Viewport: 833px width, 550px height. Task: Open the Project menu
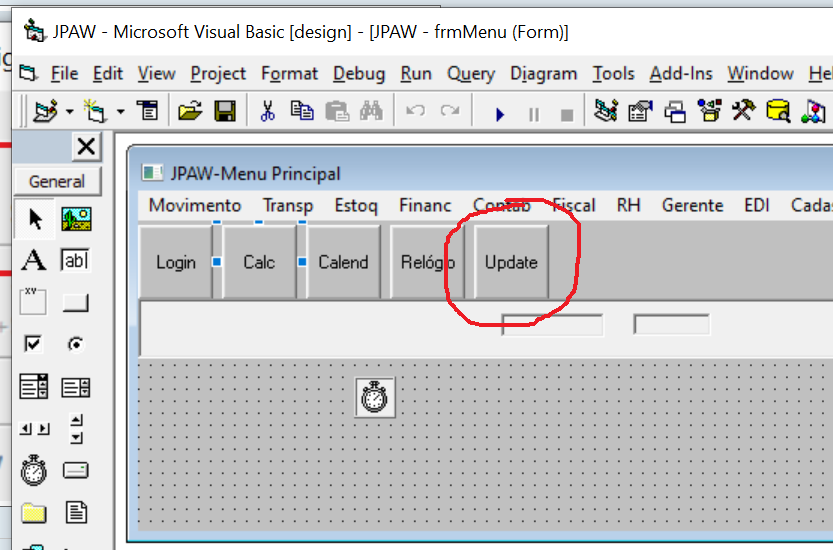(x=218, y=73)
